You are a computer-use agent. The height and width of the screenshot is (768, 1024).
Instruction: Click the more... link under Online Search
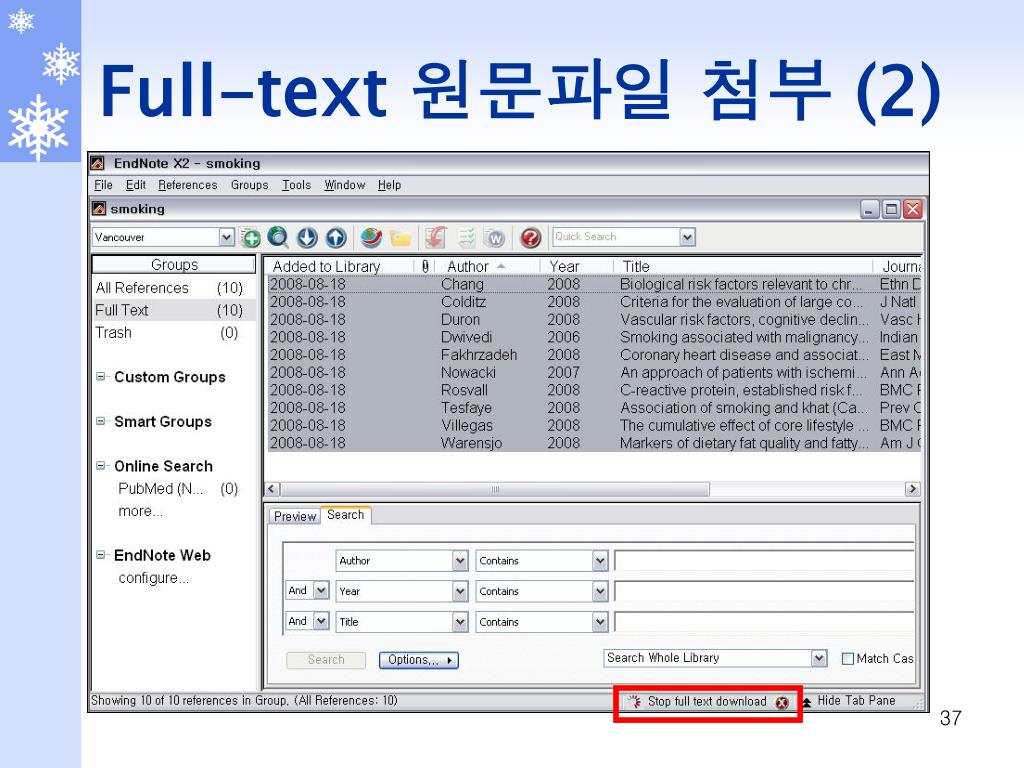point(140,511)
